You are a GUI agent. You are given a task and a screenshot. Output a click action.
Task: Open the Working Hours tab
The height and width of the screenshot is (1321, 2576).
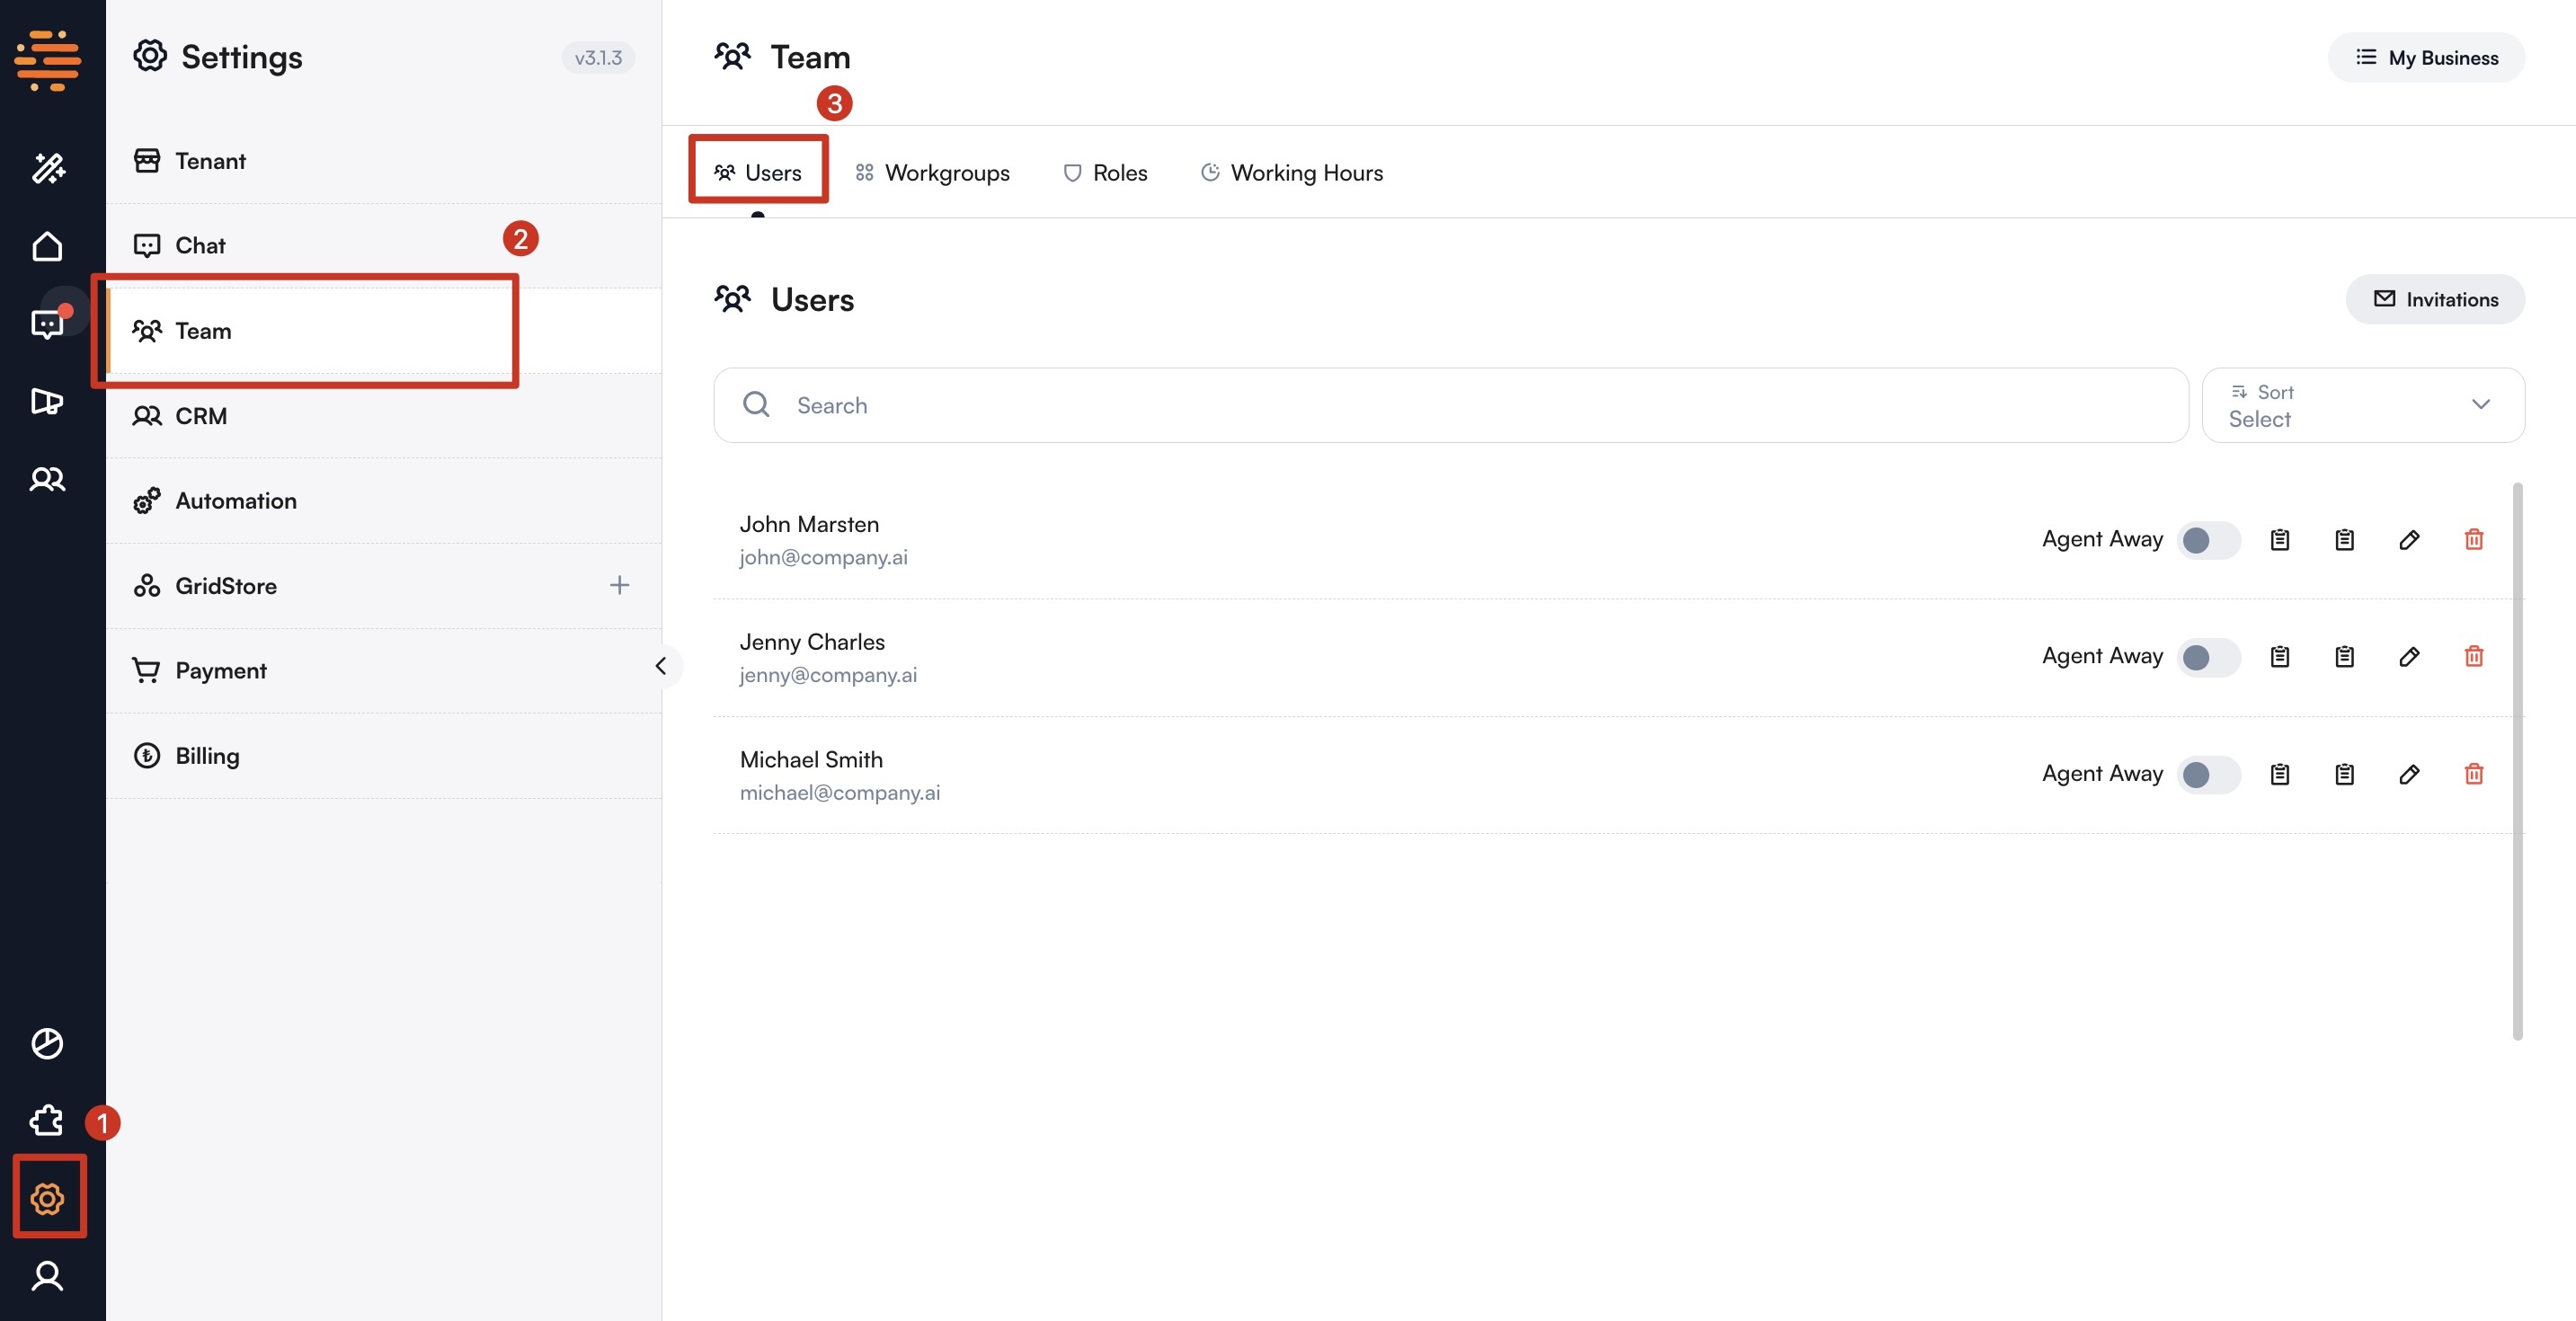[x=1291, y=172]
